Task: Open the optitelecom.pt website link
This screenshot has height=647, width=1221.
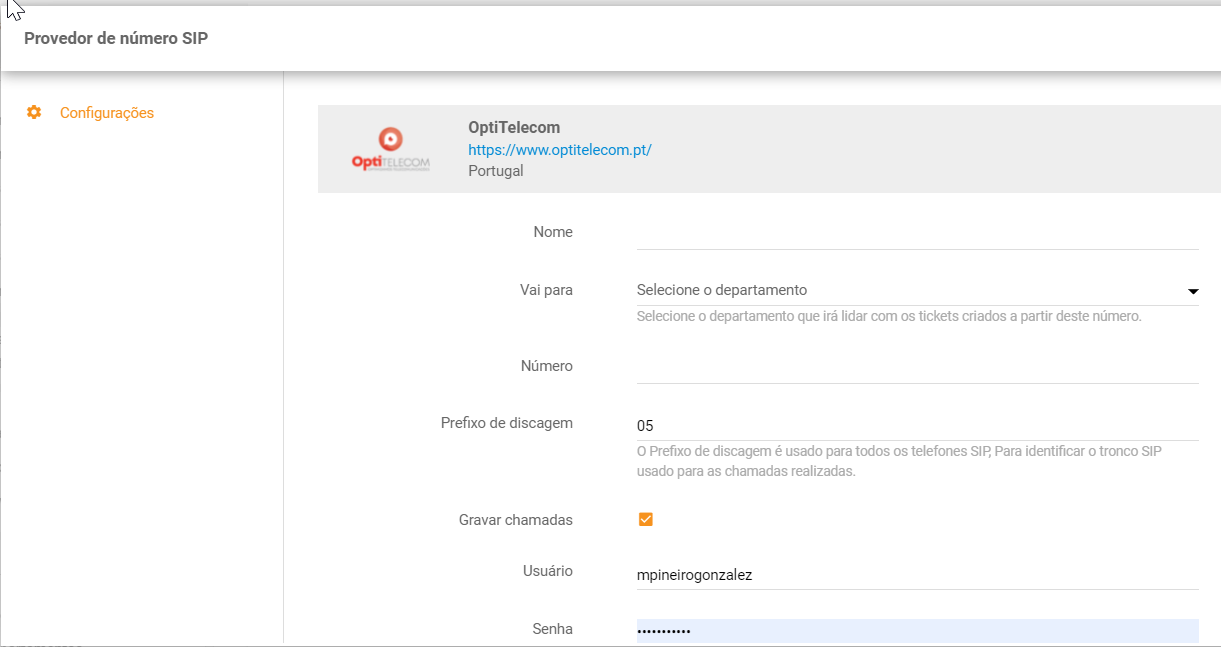Action: (559, 150)
